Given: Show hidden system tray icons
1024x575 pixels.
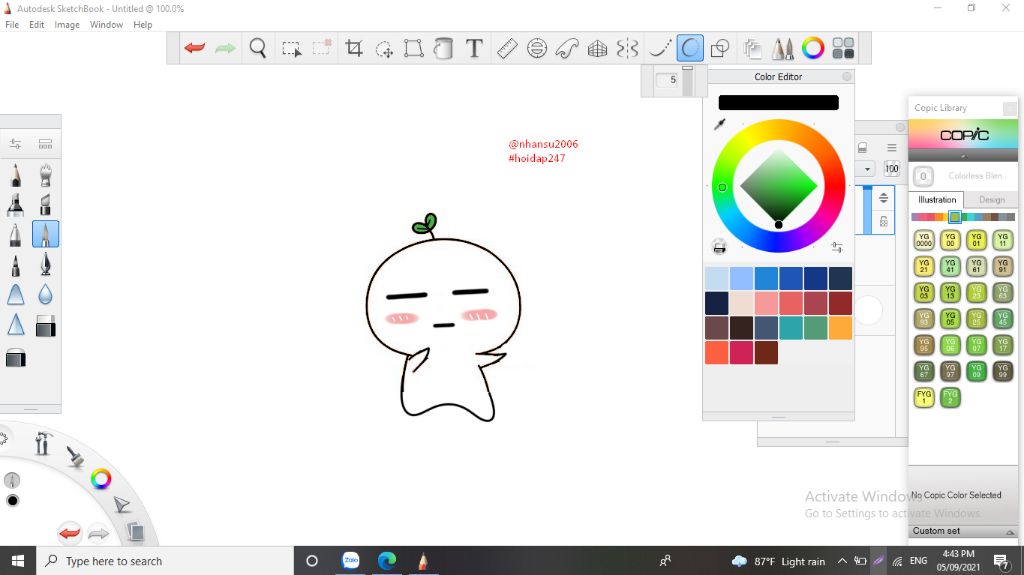Looking at the screenshot, I should click(842, 561).
